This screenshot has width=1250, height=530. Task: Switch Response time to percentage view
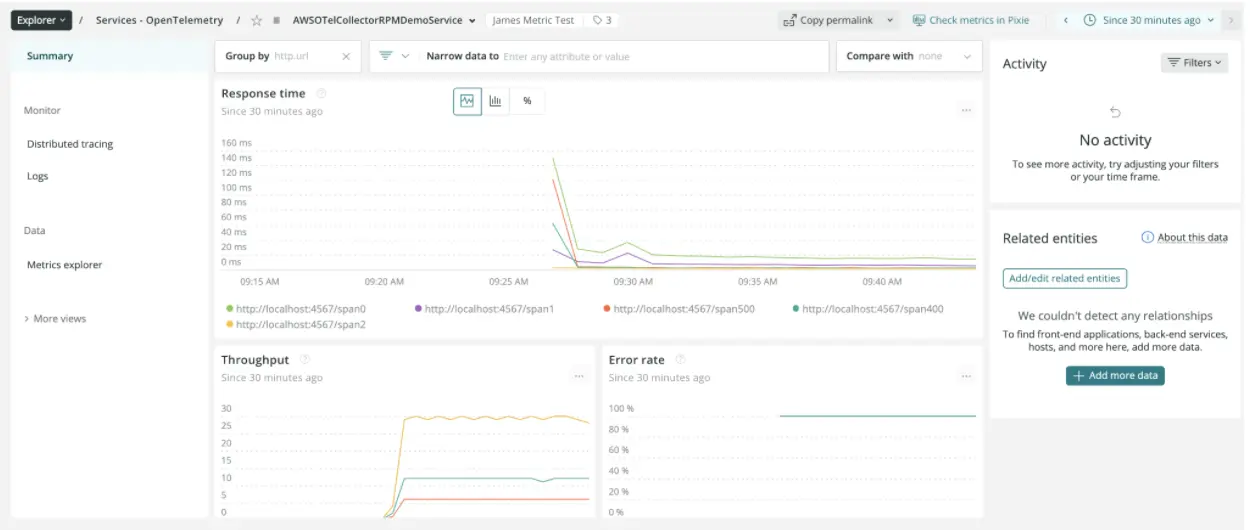click(527, 101)
